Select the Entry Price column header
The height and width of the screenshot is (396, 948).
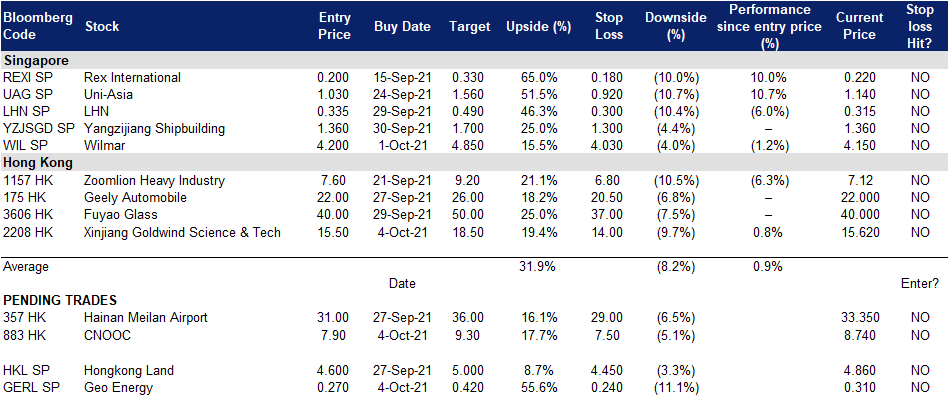point(334,26)
